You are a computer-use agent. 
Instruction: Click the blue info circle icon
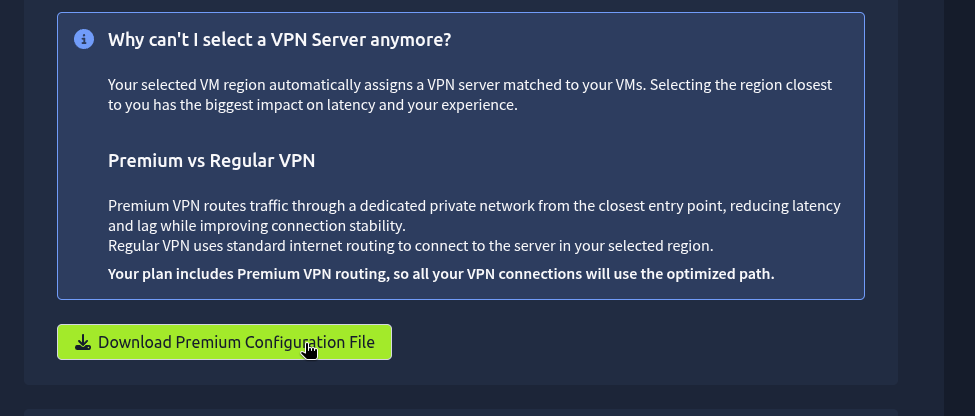[84, 39]
